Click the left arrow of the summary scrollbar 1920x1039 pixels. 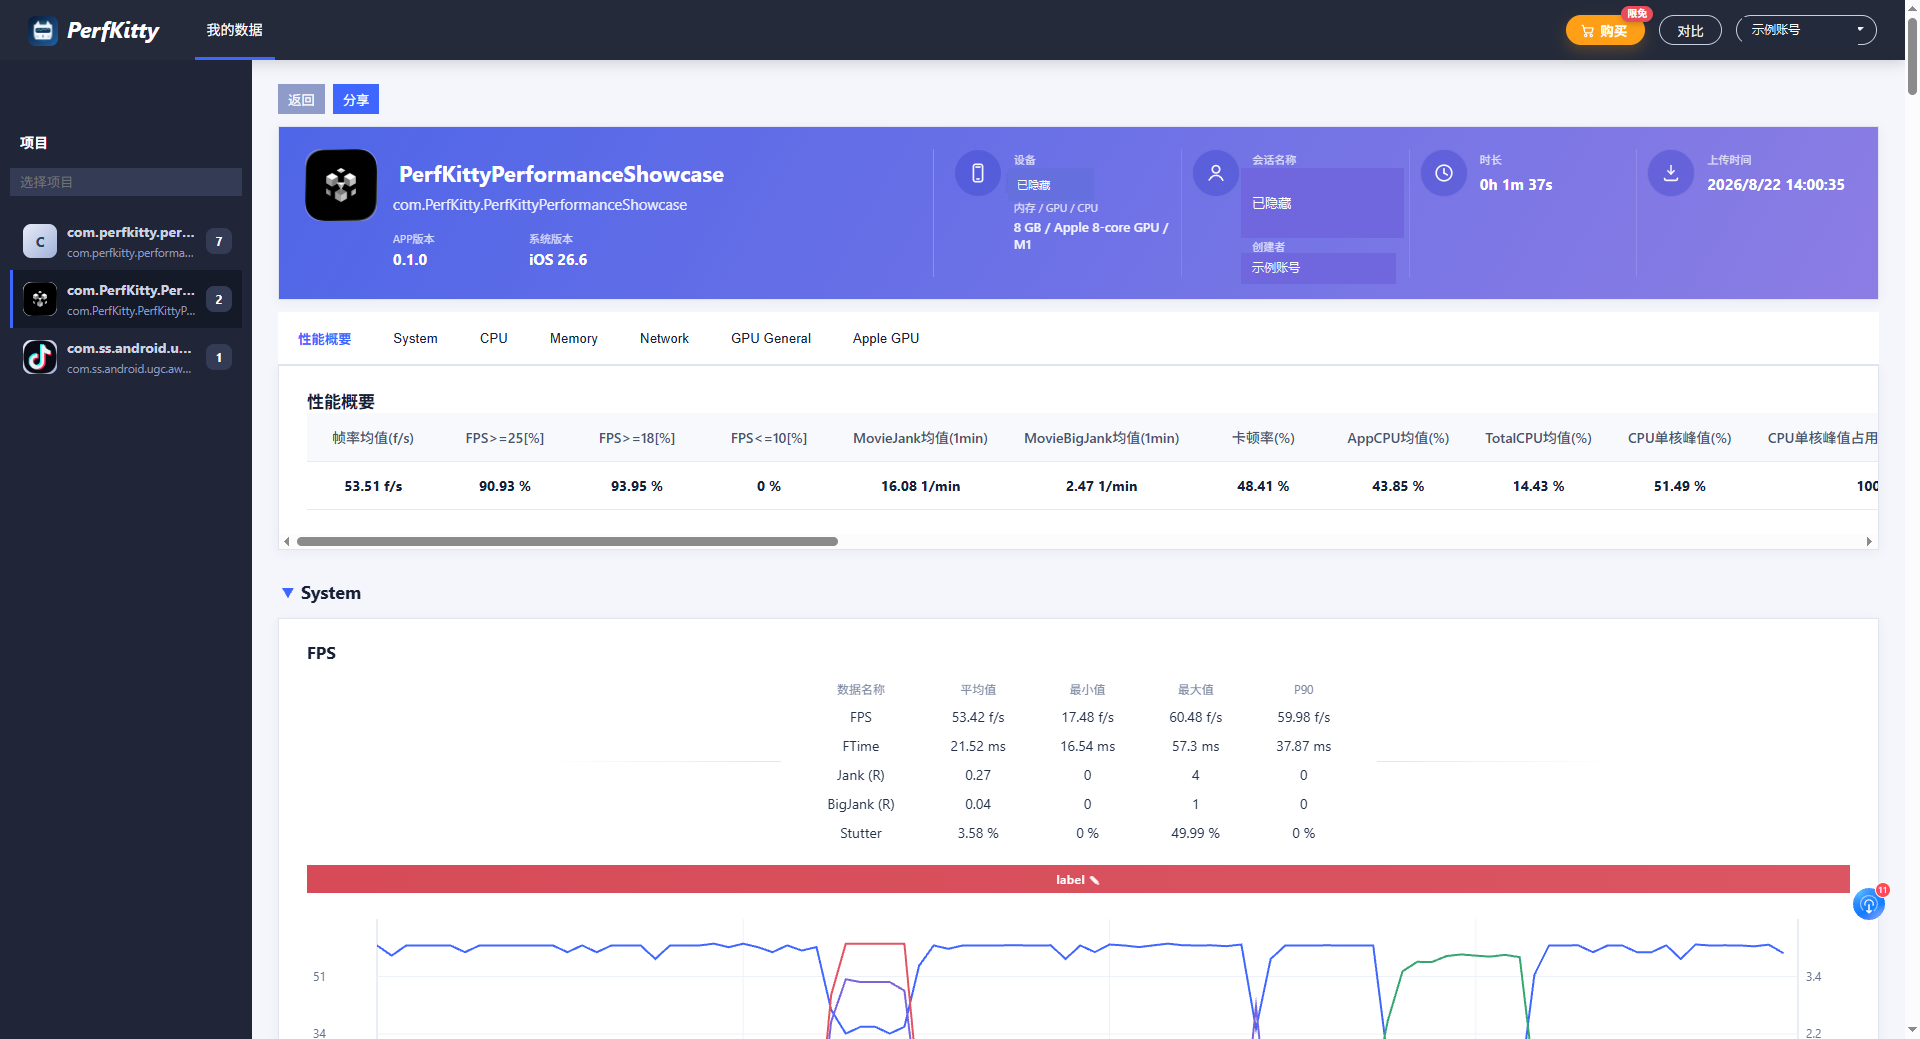287,541
